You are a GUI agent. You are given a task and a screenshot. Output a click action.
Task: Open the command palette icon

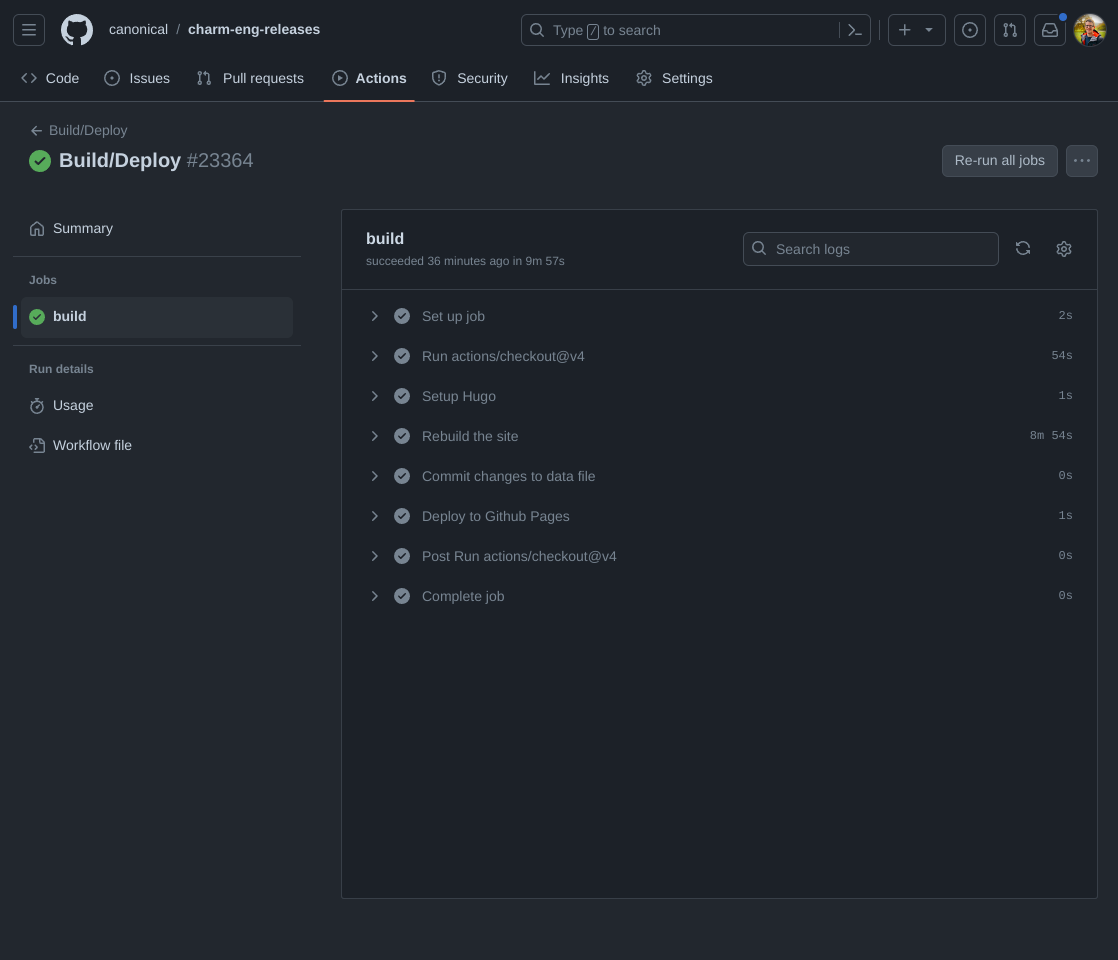[855, 30]
